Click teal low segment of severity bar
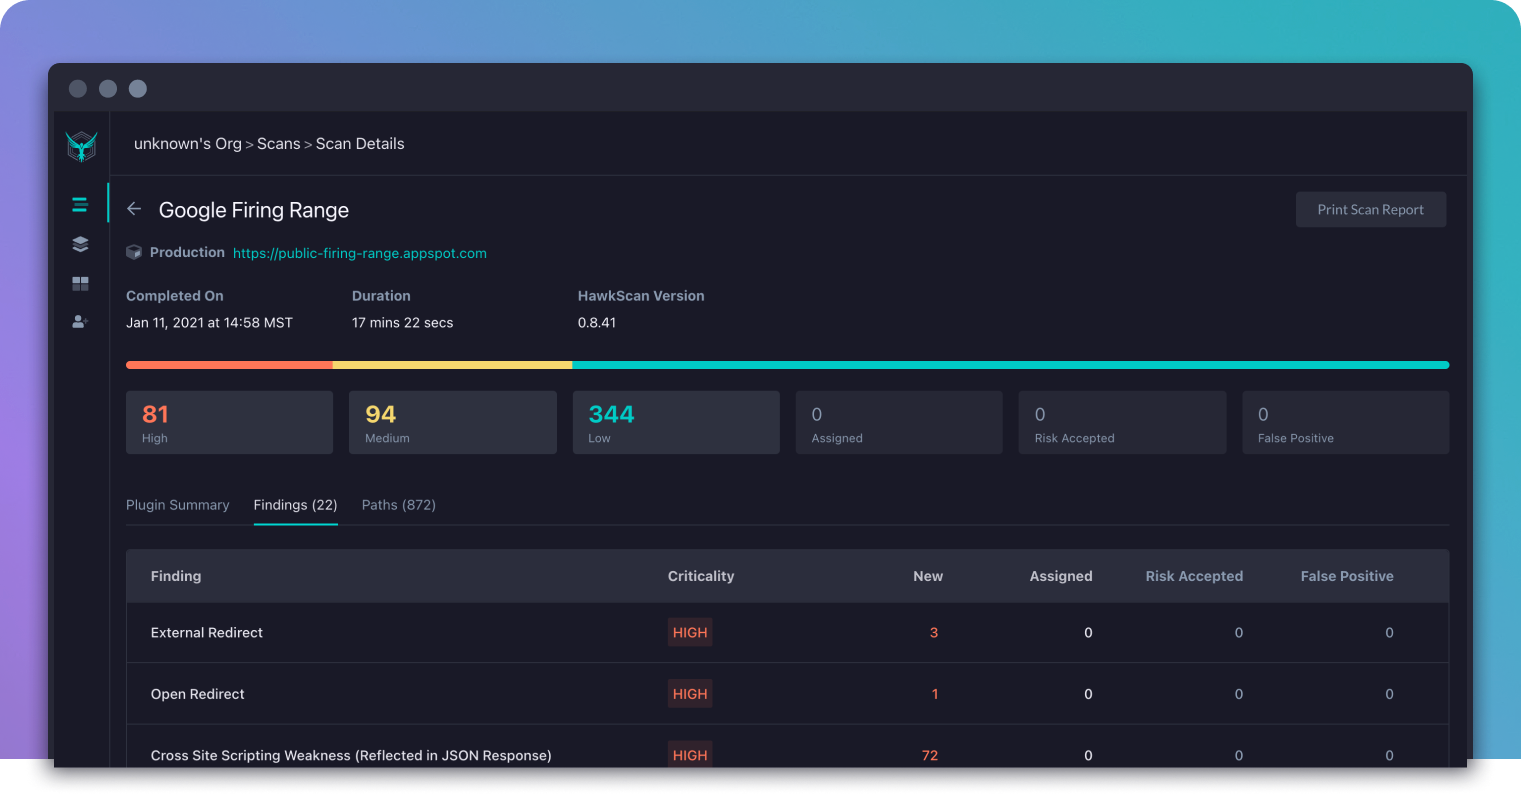The height and width of the screenshot is (795, 1522). (x=1010, y=365)
